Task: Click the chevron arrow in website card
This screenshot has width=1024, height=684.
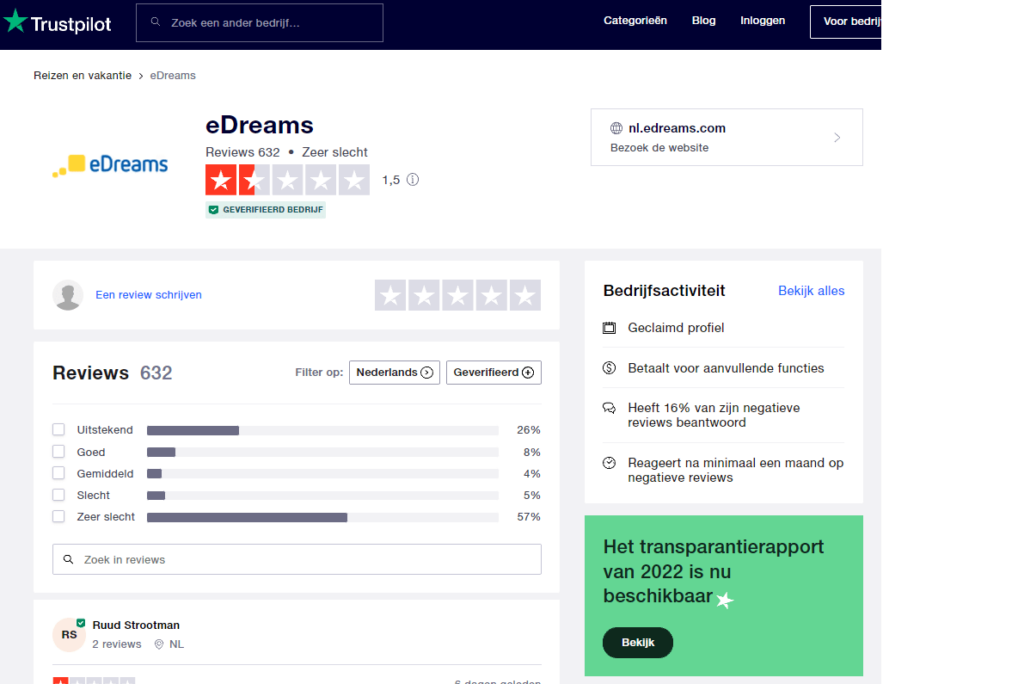Action: [837, 137]
